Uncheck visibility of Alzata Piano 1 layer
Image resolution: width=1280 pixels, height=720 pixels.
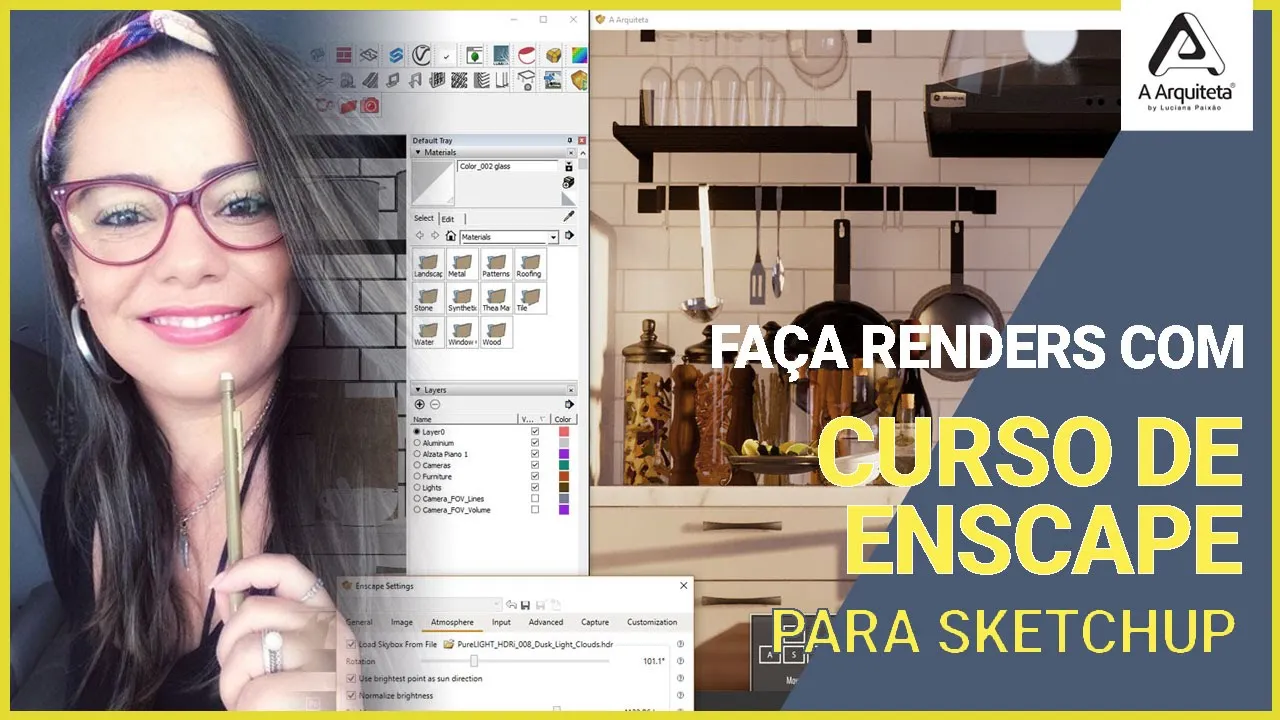pos(535,454)
